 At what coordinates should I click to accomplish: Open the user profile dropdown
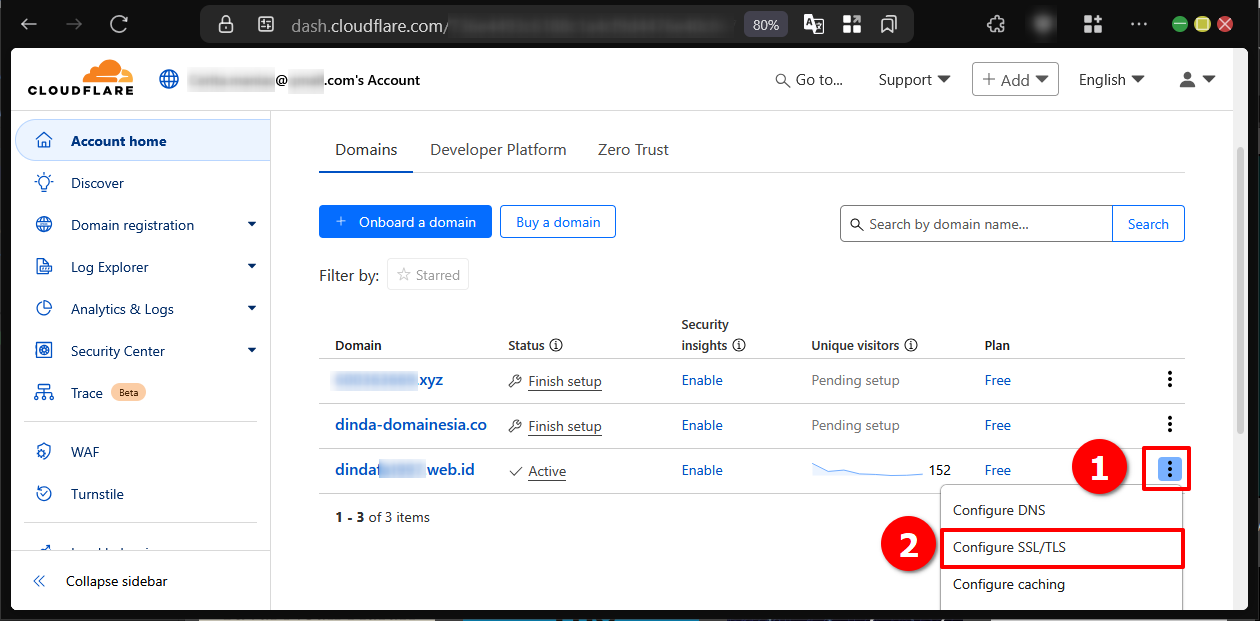pyautogui.click(x=1197, y=80)
